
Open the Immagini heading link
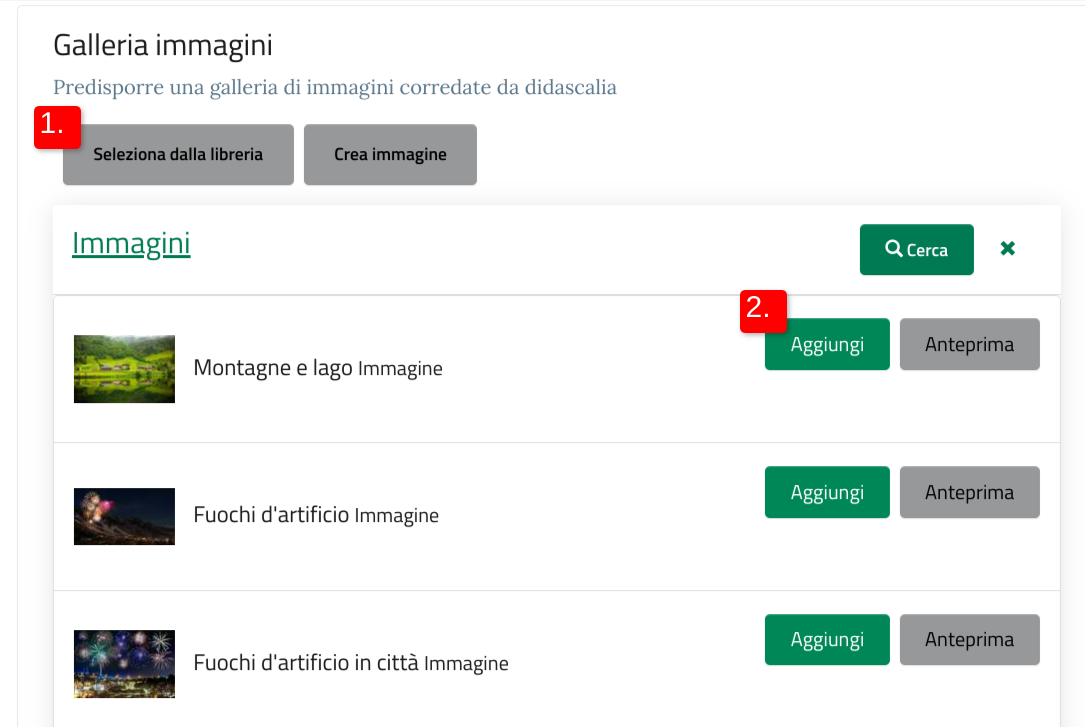pyautogui.click(x=131, y=243)
